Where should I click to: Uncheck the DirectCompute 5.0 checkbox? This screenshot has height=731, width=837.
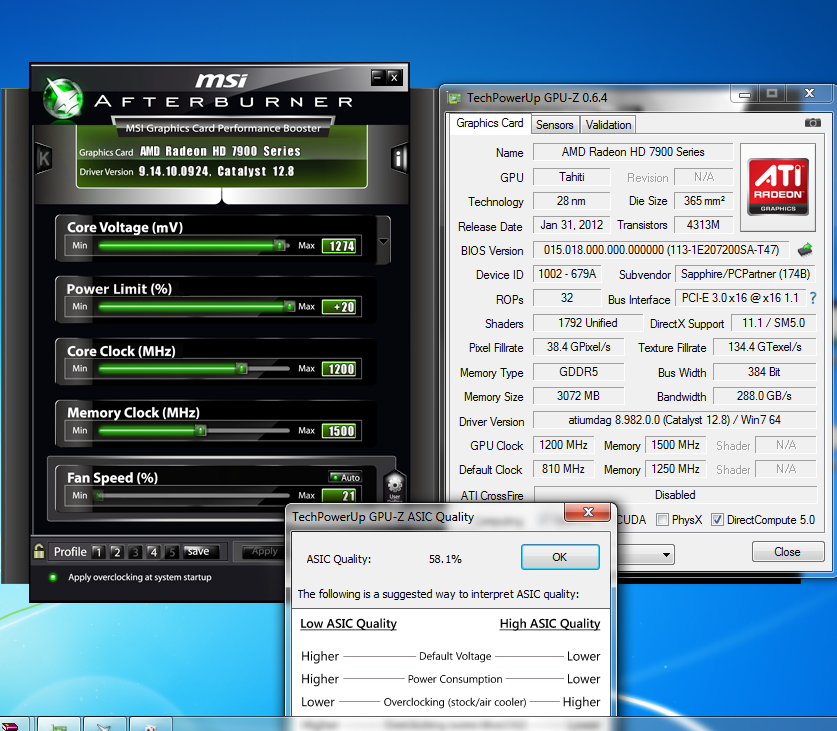click(x=717, y=520)
